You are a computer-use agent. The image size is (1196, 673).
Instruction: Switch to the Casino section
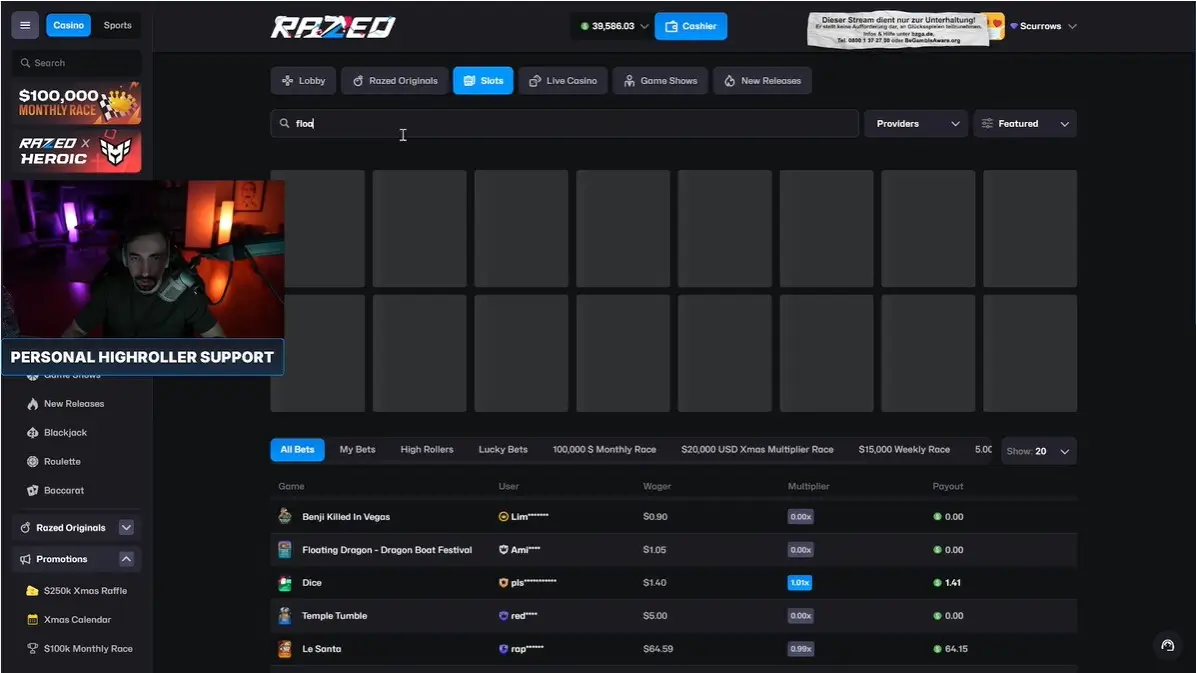point(69,25)
